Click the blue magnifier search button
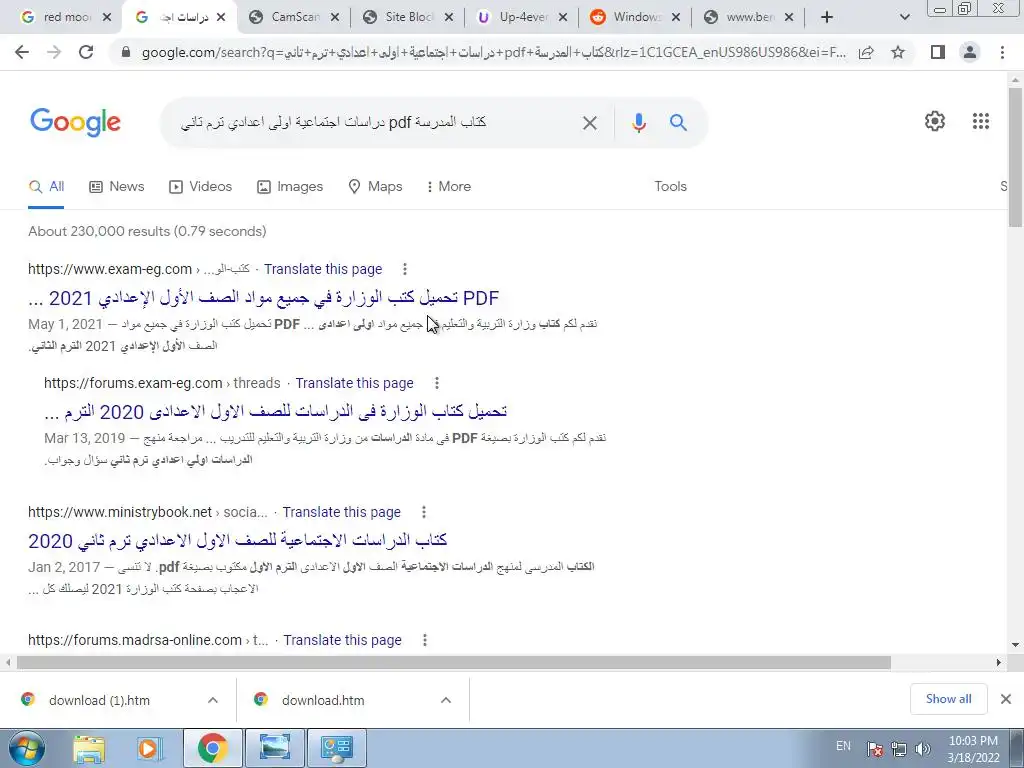Viewport: 1024px width, 768px height. point(679,122)
